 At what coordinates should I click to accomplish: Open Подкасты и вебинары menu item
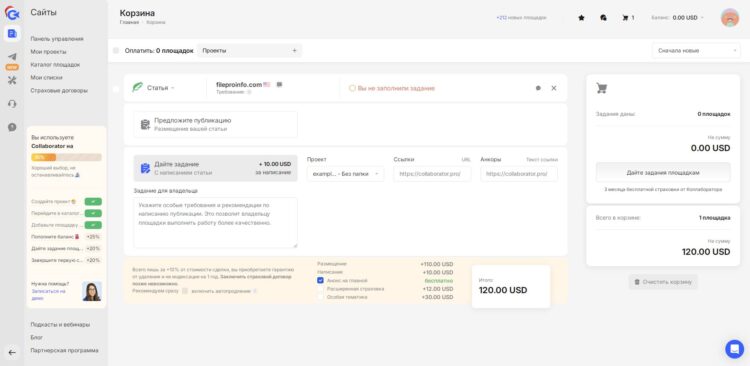pyautogui.click(x=60, y=324)
